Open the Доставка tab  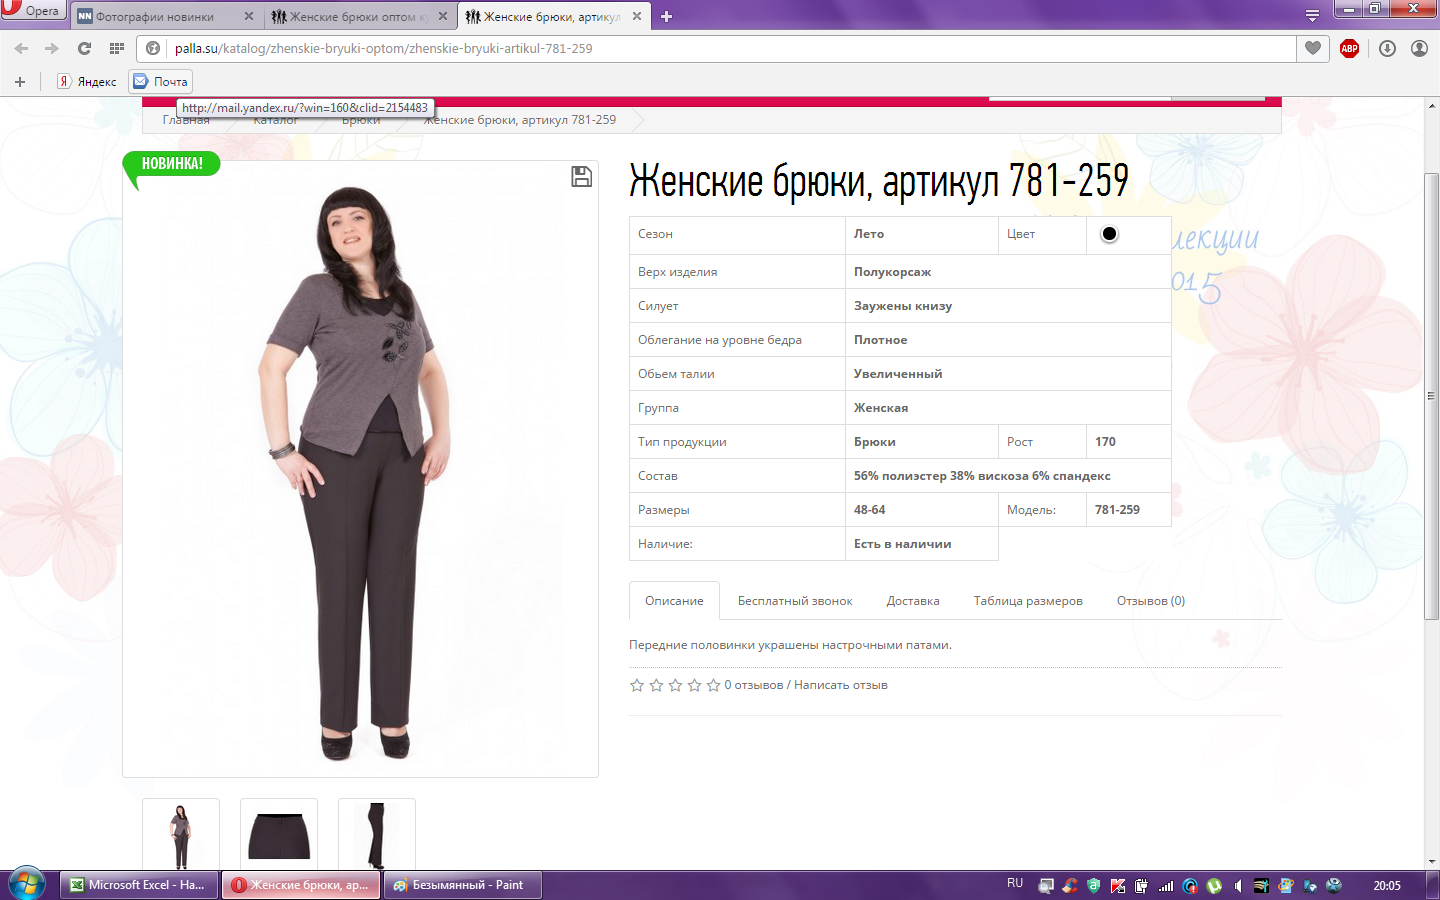(913, 601)
